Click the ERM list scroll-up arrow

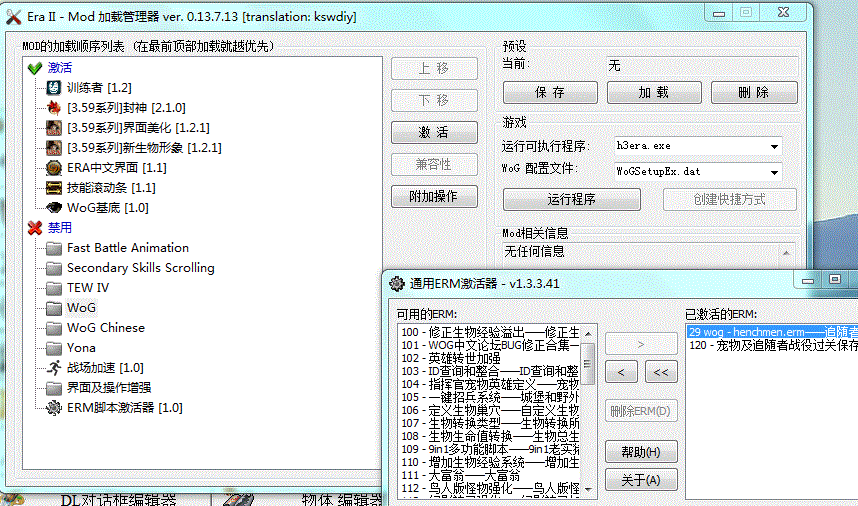tap(588, 334)
